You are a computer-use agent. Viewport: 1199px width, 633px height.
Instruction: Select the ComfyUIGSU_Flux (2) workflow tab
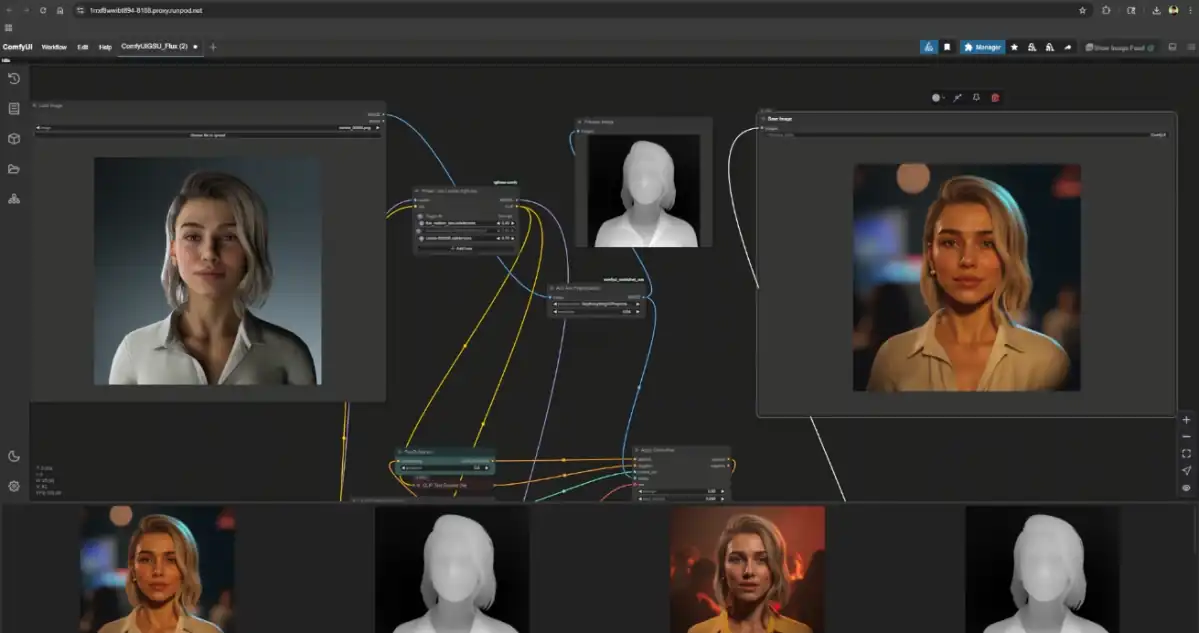click(155, 47)
